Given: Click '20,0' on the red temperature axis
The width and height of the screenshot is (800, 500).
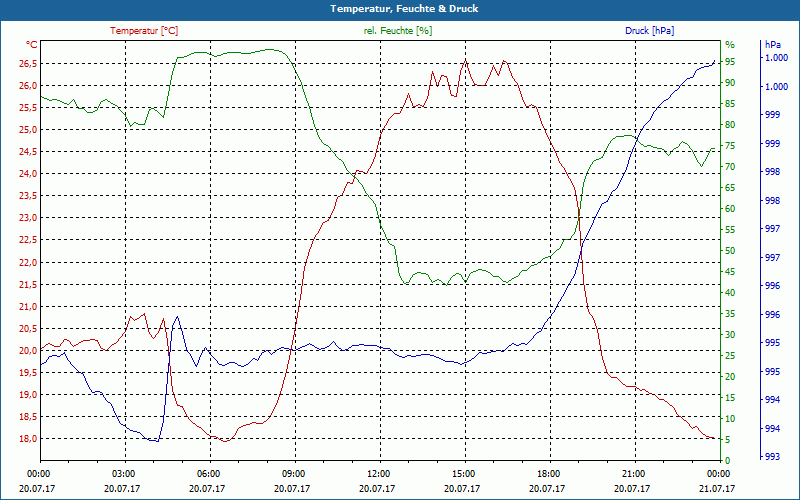Looking at the screenshot, I should tap(28, 351).
